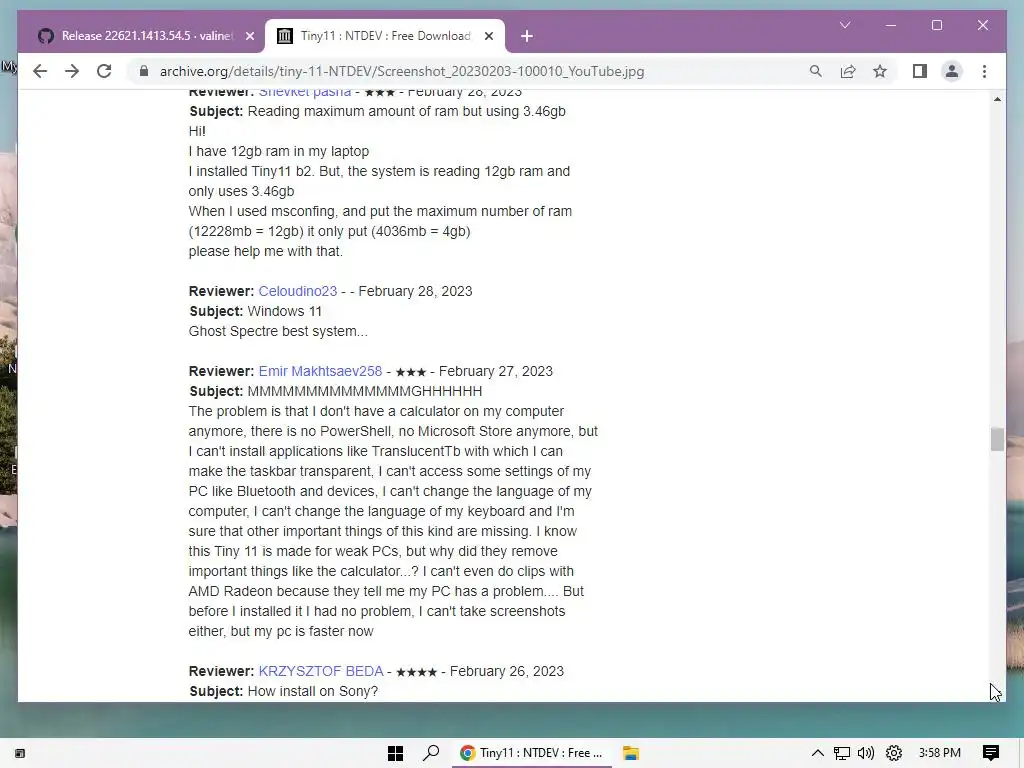Click date 'February 26, 2023'
This screenshot has height=768, width=1024.
507,671
